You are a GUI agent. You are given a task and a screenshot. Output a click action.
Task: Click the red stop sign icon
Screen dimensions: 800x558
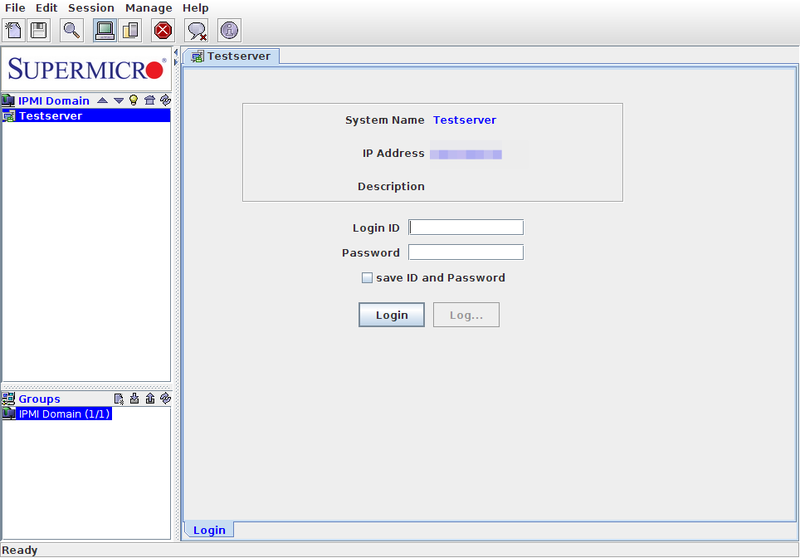pyautogui.click(x=163, y=31)
